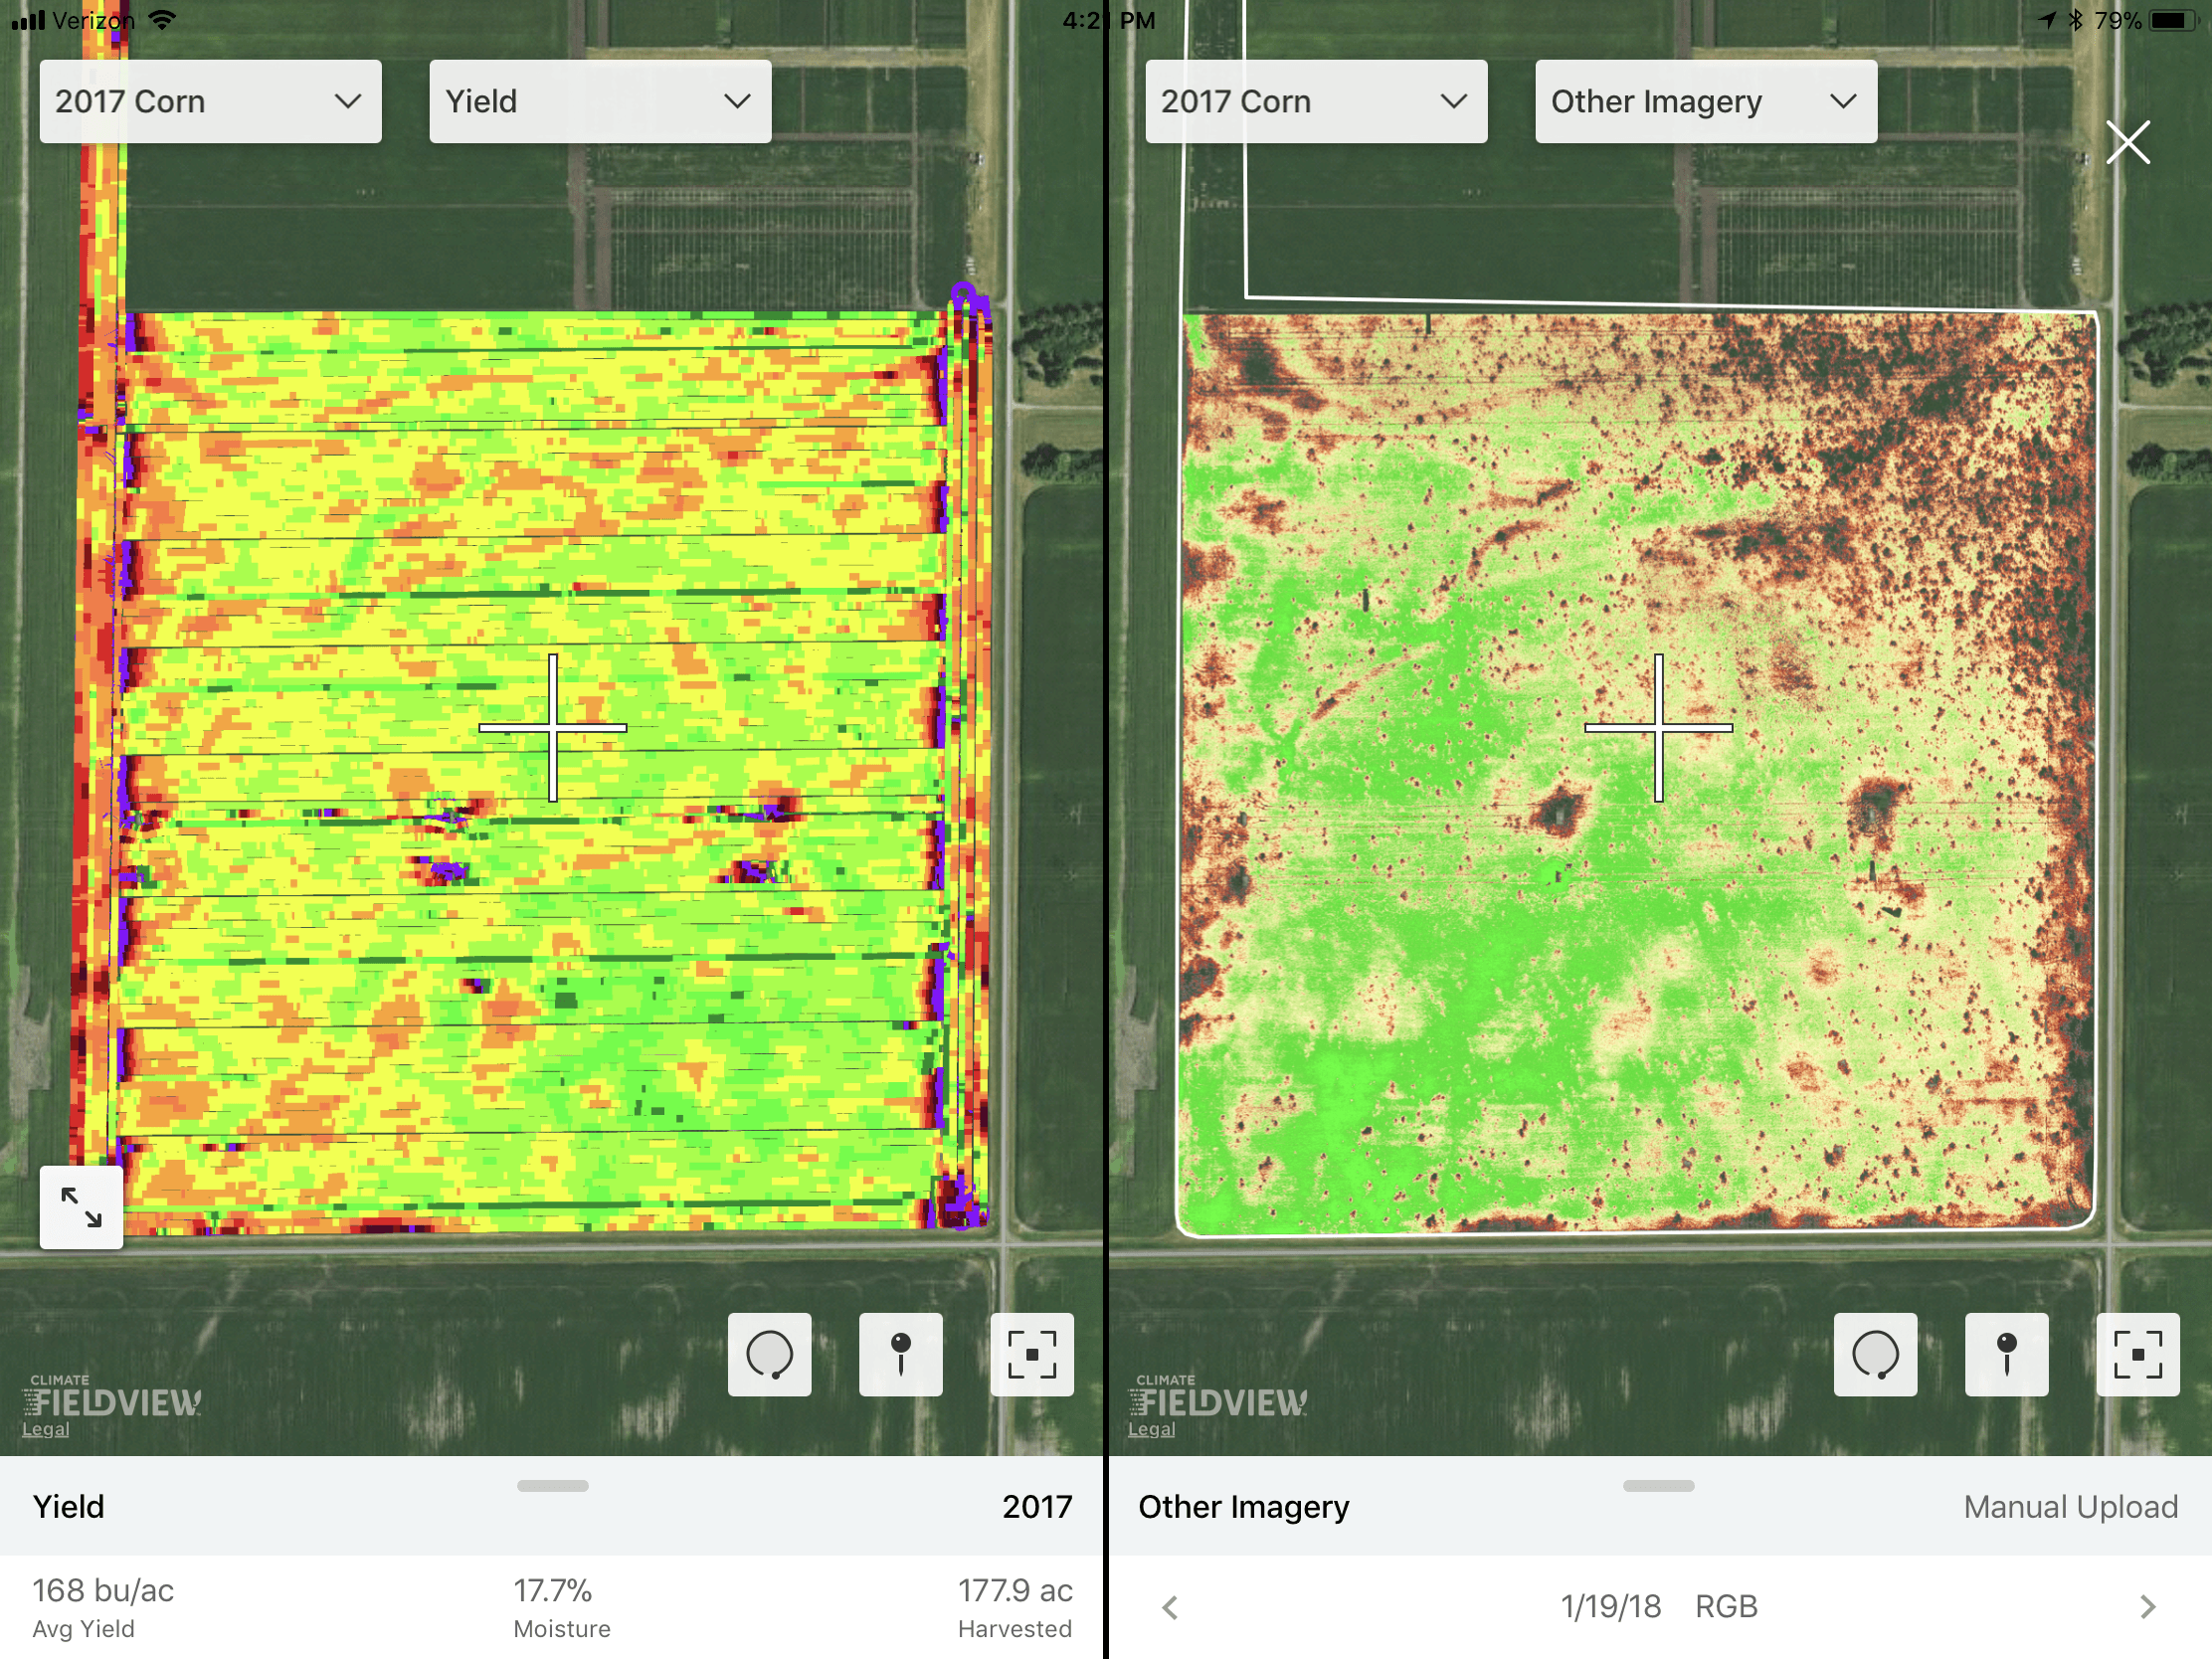Tap the Legal link on right map
This screenshot has height=1659, width=2212.
[x=1151, y=1429]
